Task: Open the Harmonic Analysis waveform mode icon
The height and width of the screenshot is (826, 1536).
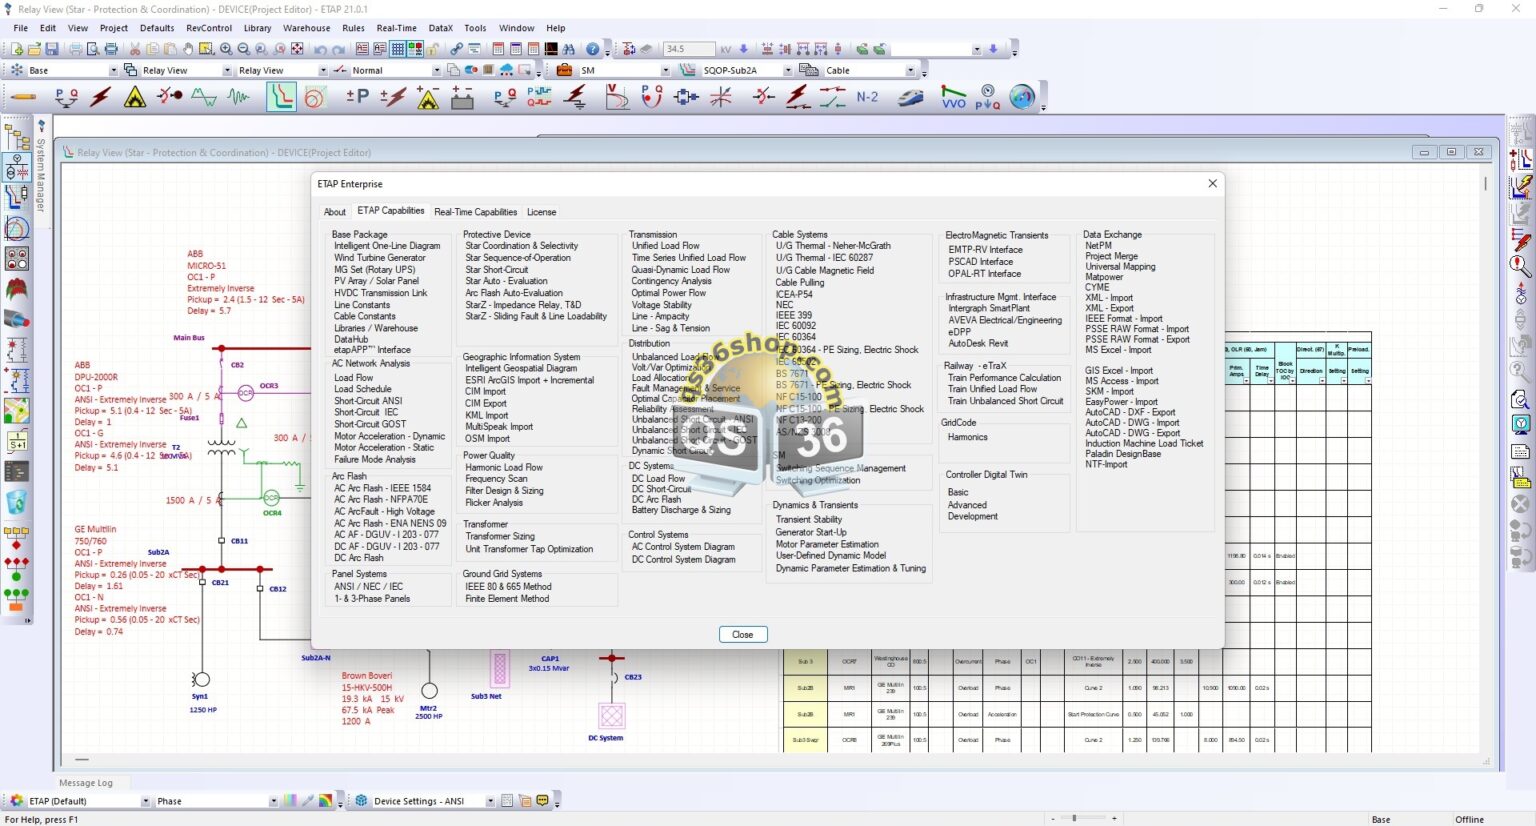Action: click(x=239, y=97)
